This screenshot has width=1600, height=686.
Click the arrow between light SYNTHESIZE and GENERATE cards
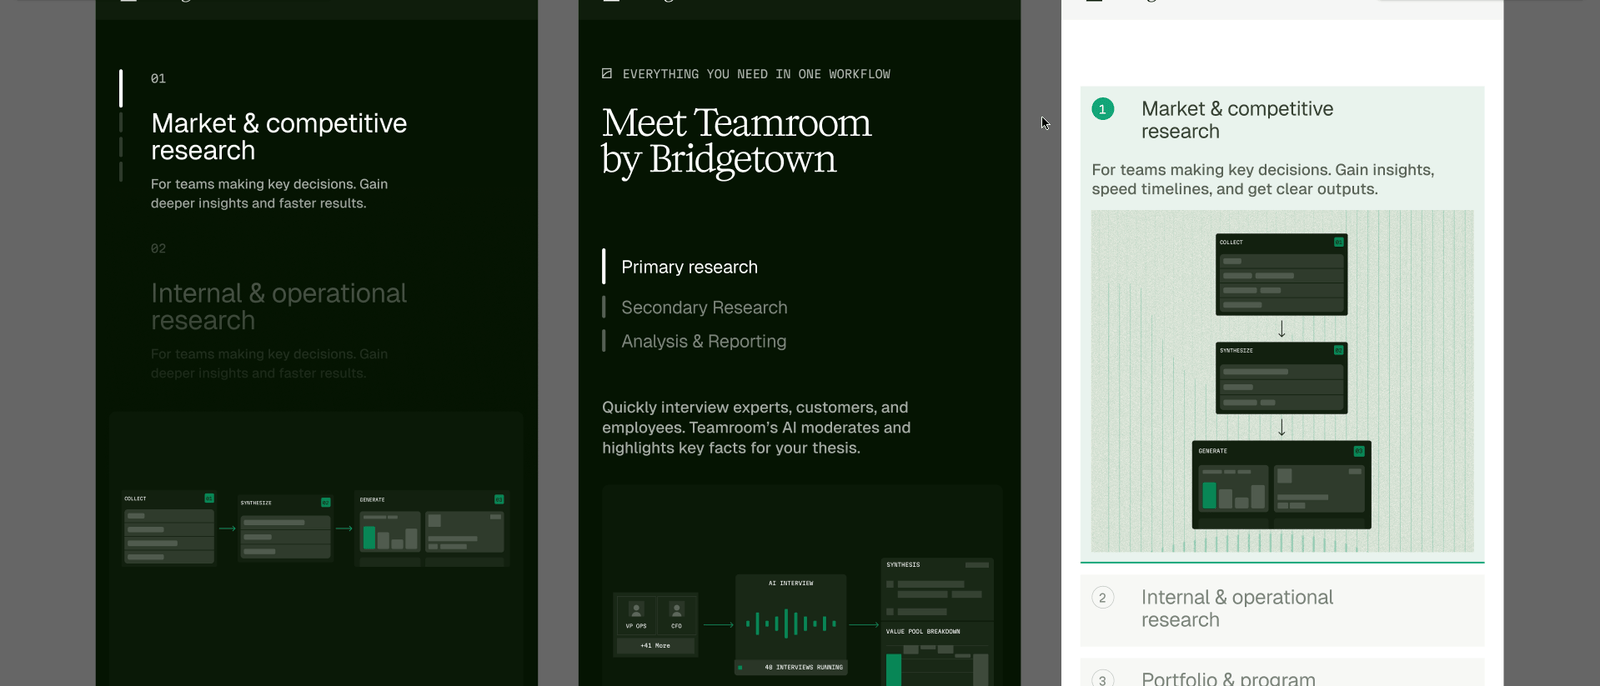[1281, 427]
